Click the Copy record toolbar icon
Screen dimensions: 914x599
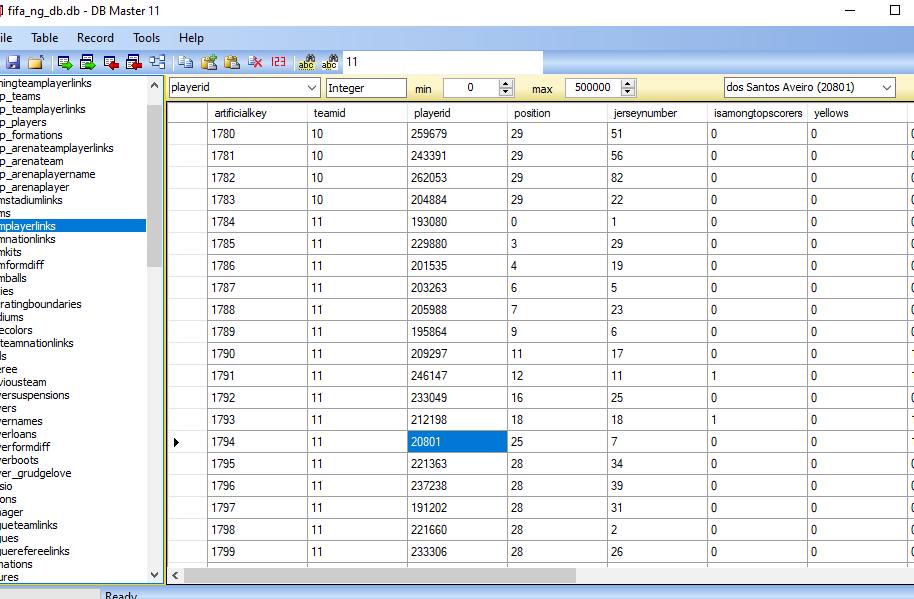click(x=185, y=62)
